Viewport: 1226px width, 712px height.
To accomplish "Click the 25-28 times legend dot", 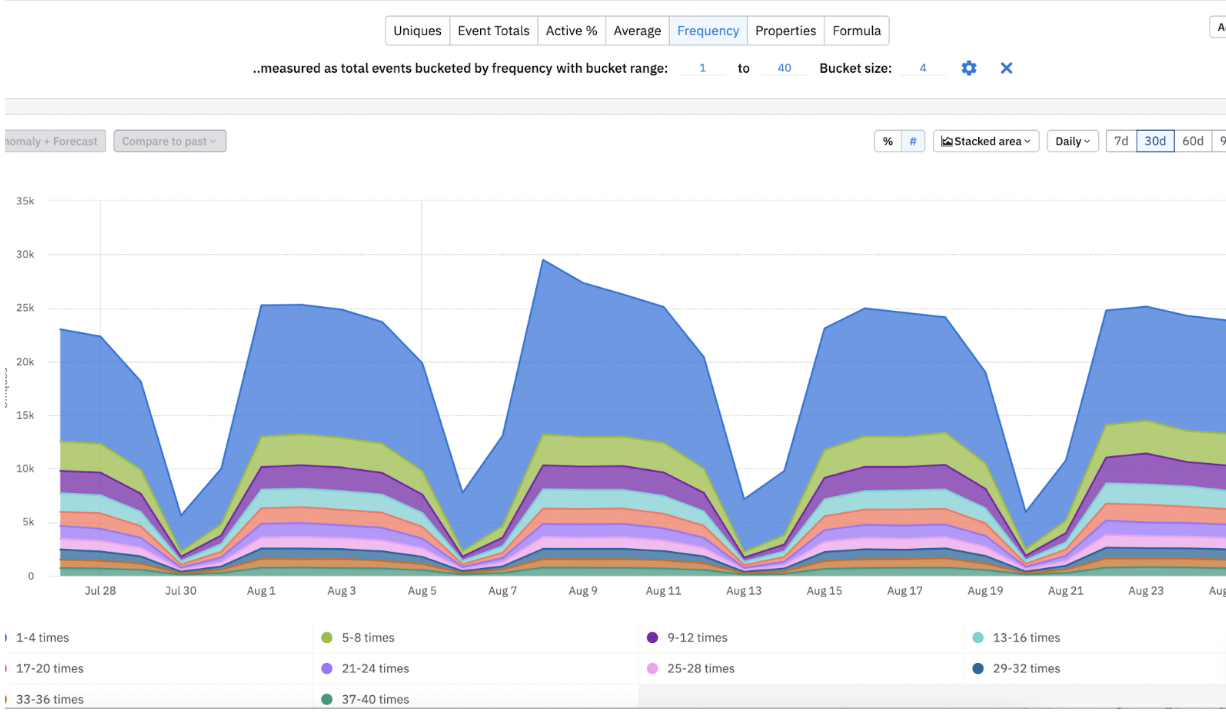I will (x=653, y=669).
